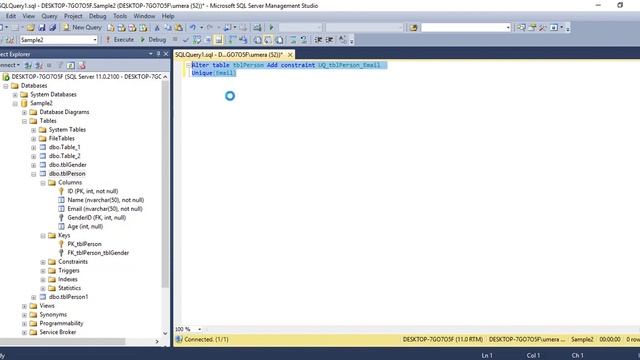Collapse the Keys folder
Image resolution: width=640 pixels, height=360 pixels.
pyautogui.click(x=43, y=236)
